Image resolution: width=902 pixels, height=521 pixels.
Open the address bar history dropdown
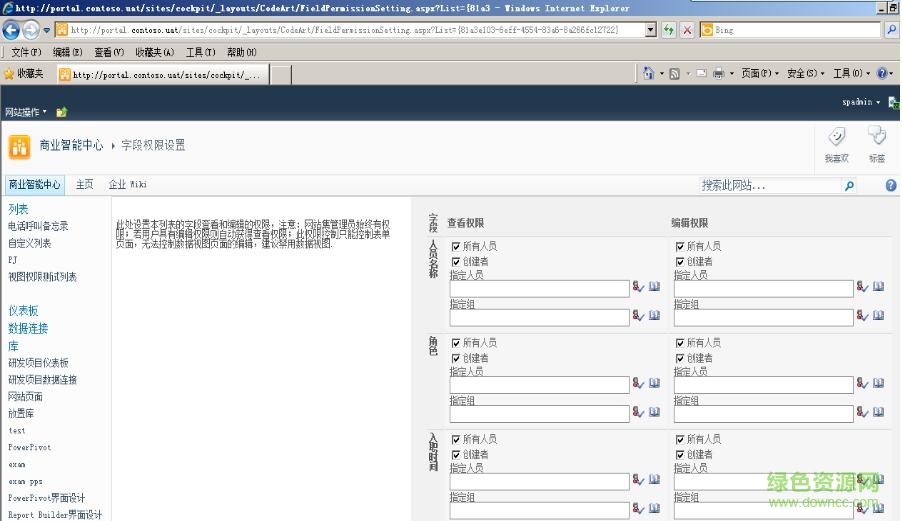pos(651,30)
